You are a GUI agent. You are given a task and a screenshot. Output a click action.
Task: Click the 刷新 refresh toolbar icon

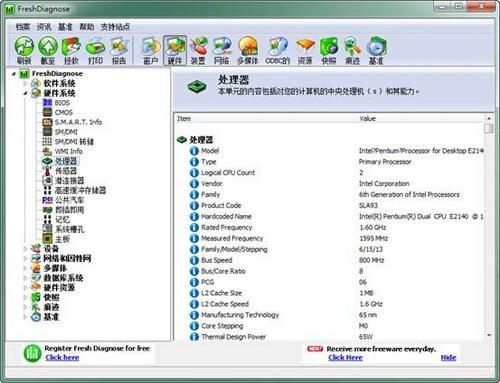click(x=24, y=50)
